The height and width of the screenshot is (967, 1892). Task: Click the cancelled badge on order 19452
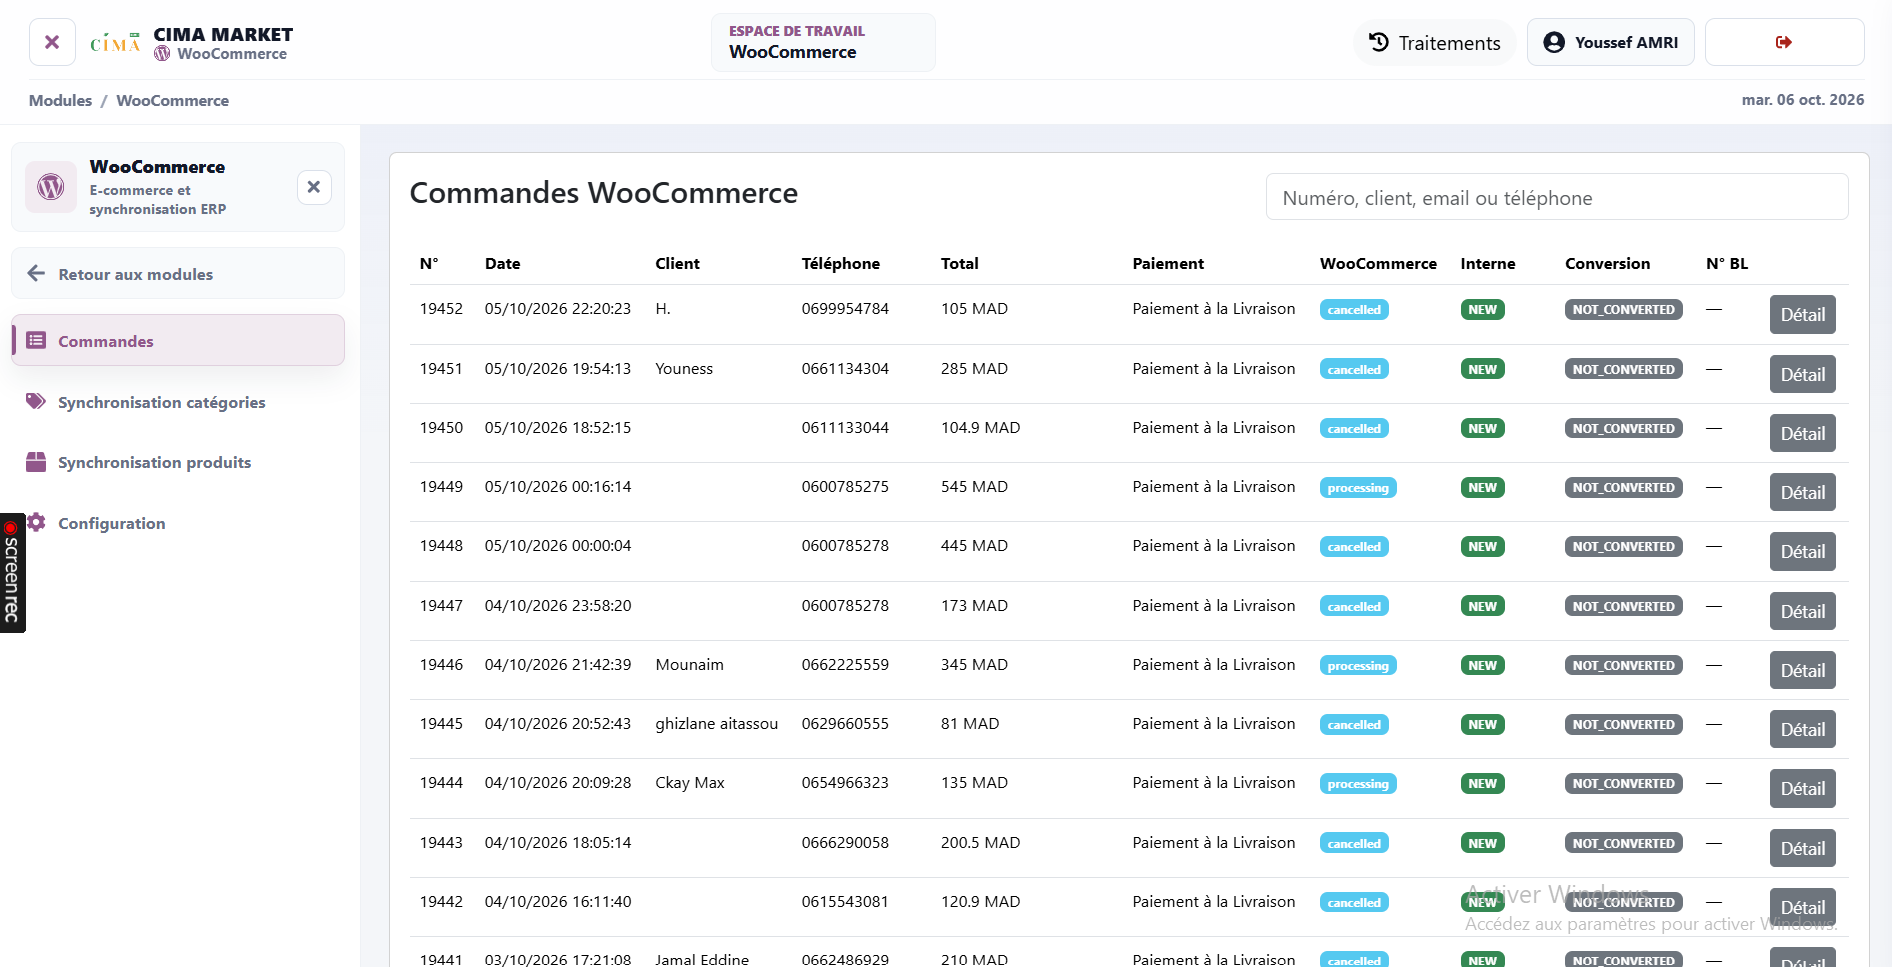point(1354,309)
